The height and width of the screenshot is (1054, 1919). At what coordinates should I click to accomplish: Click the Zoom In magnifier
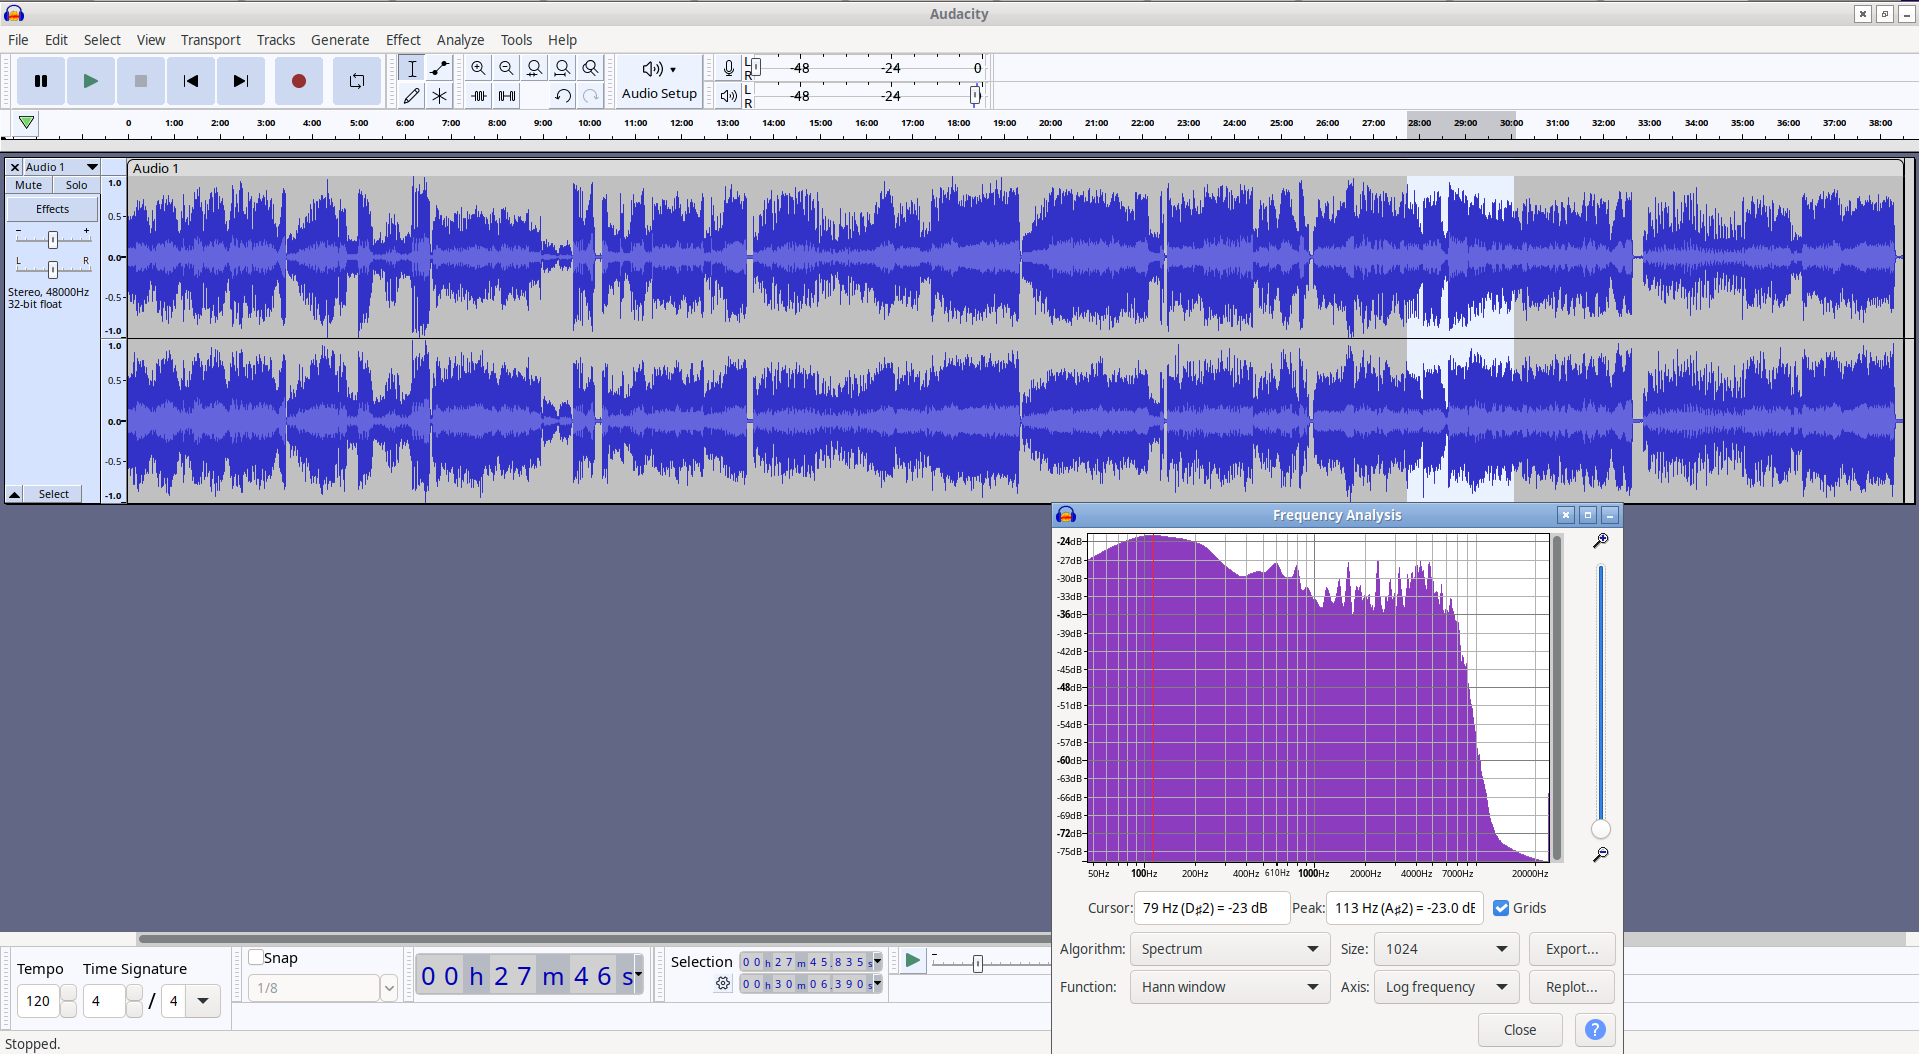[x=479, y=68]
